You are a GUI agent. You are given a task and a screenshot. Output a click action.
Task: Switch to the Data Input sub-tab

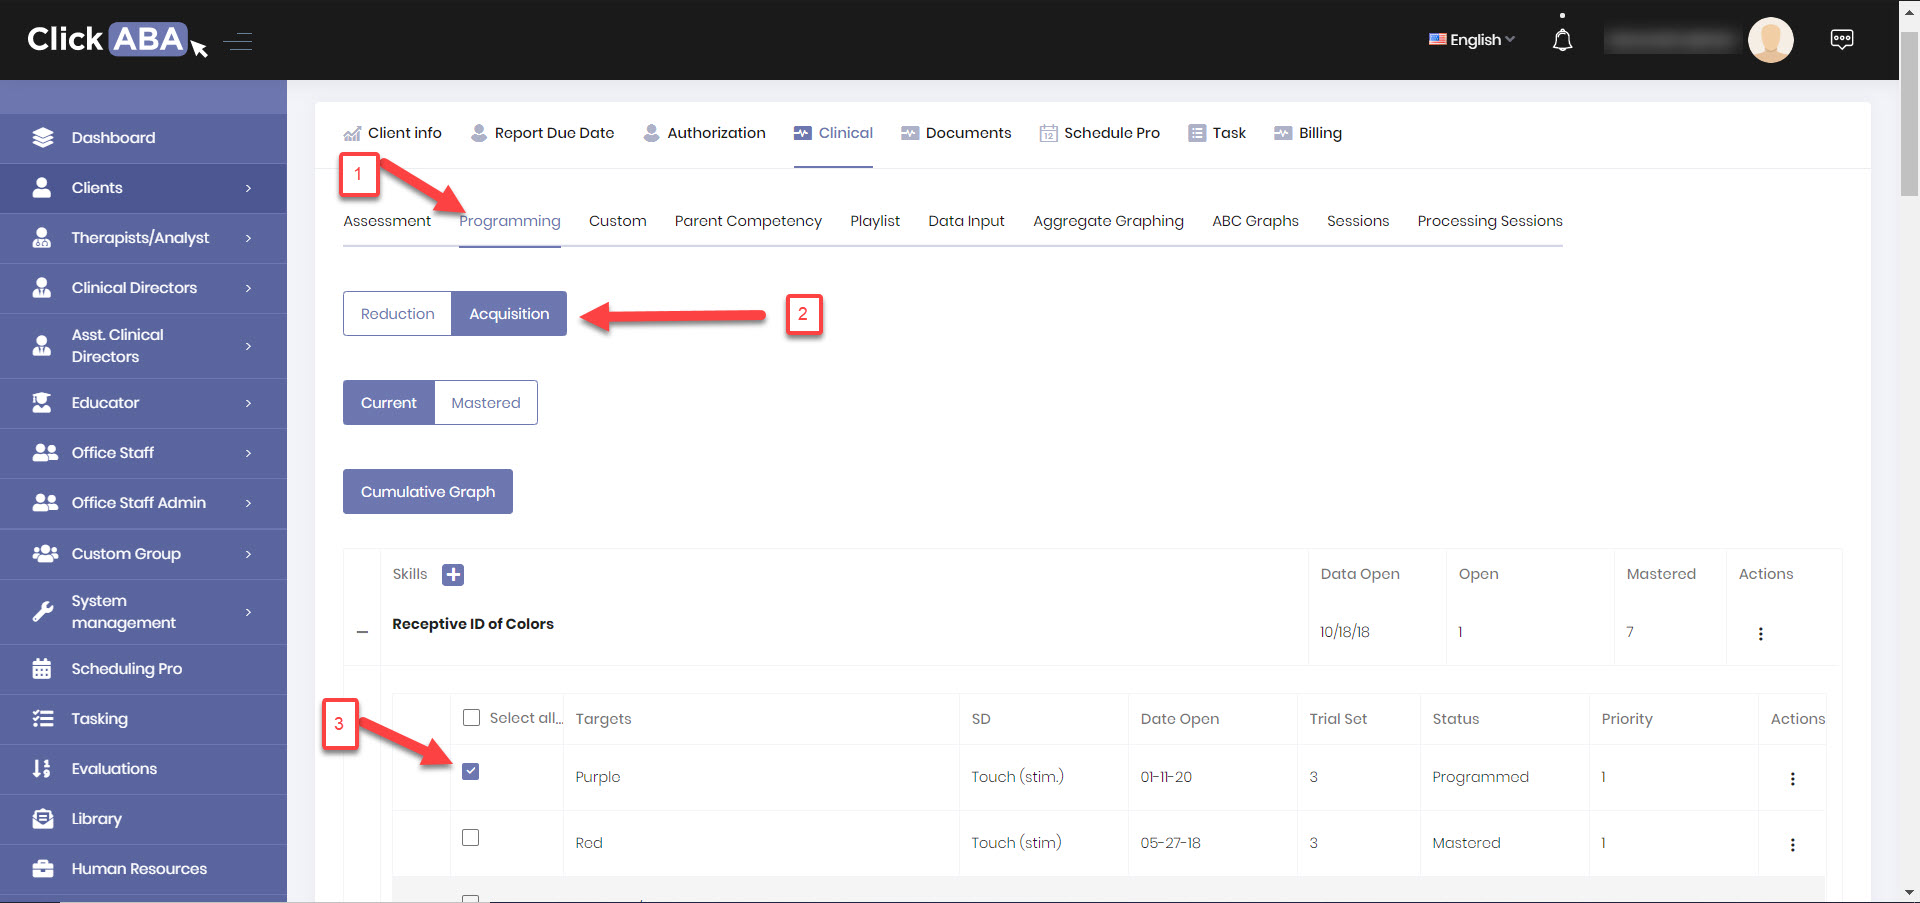pos(966,221)
